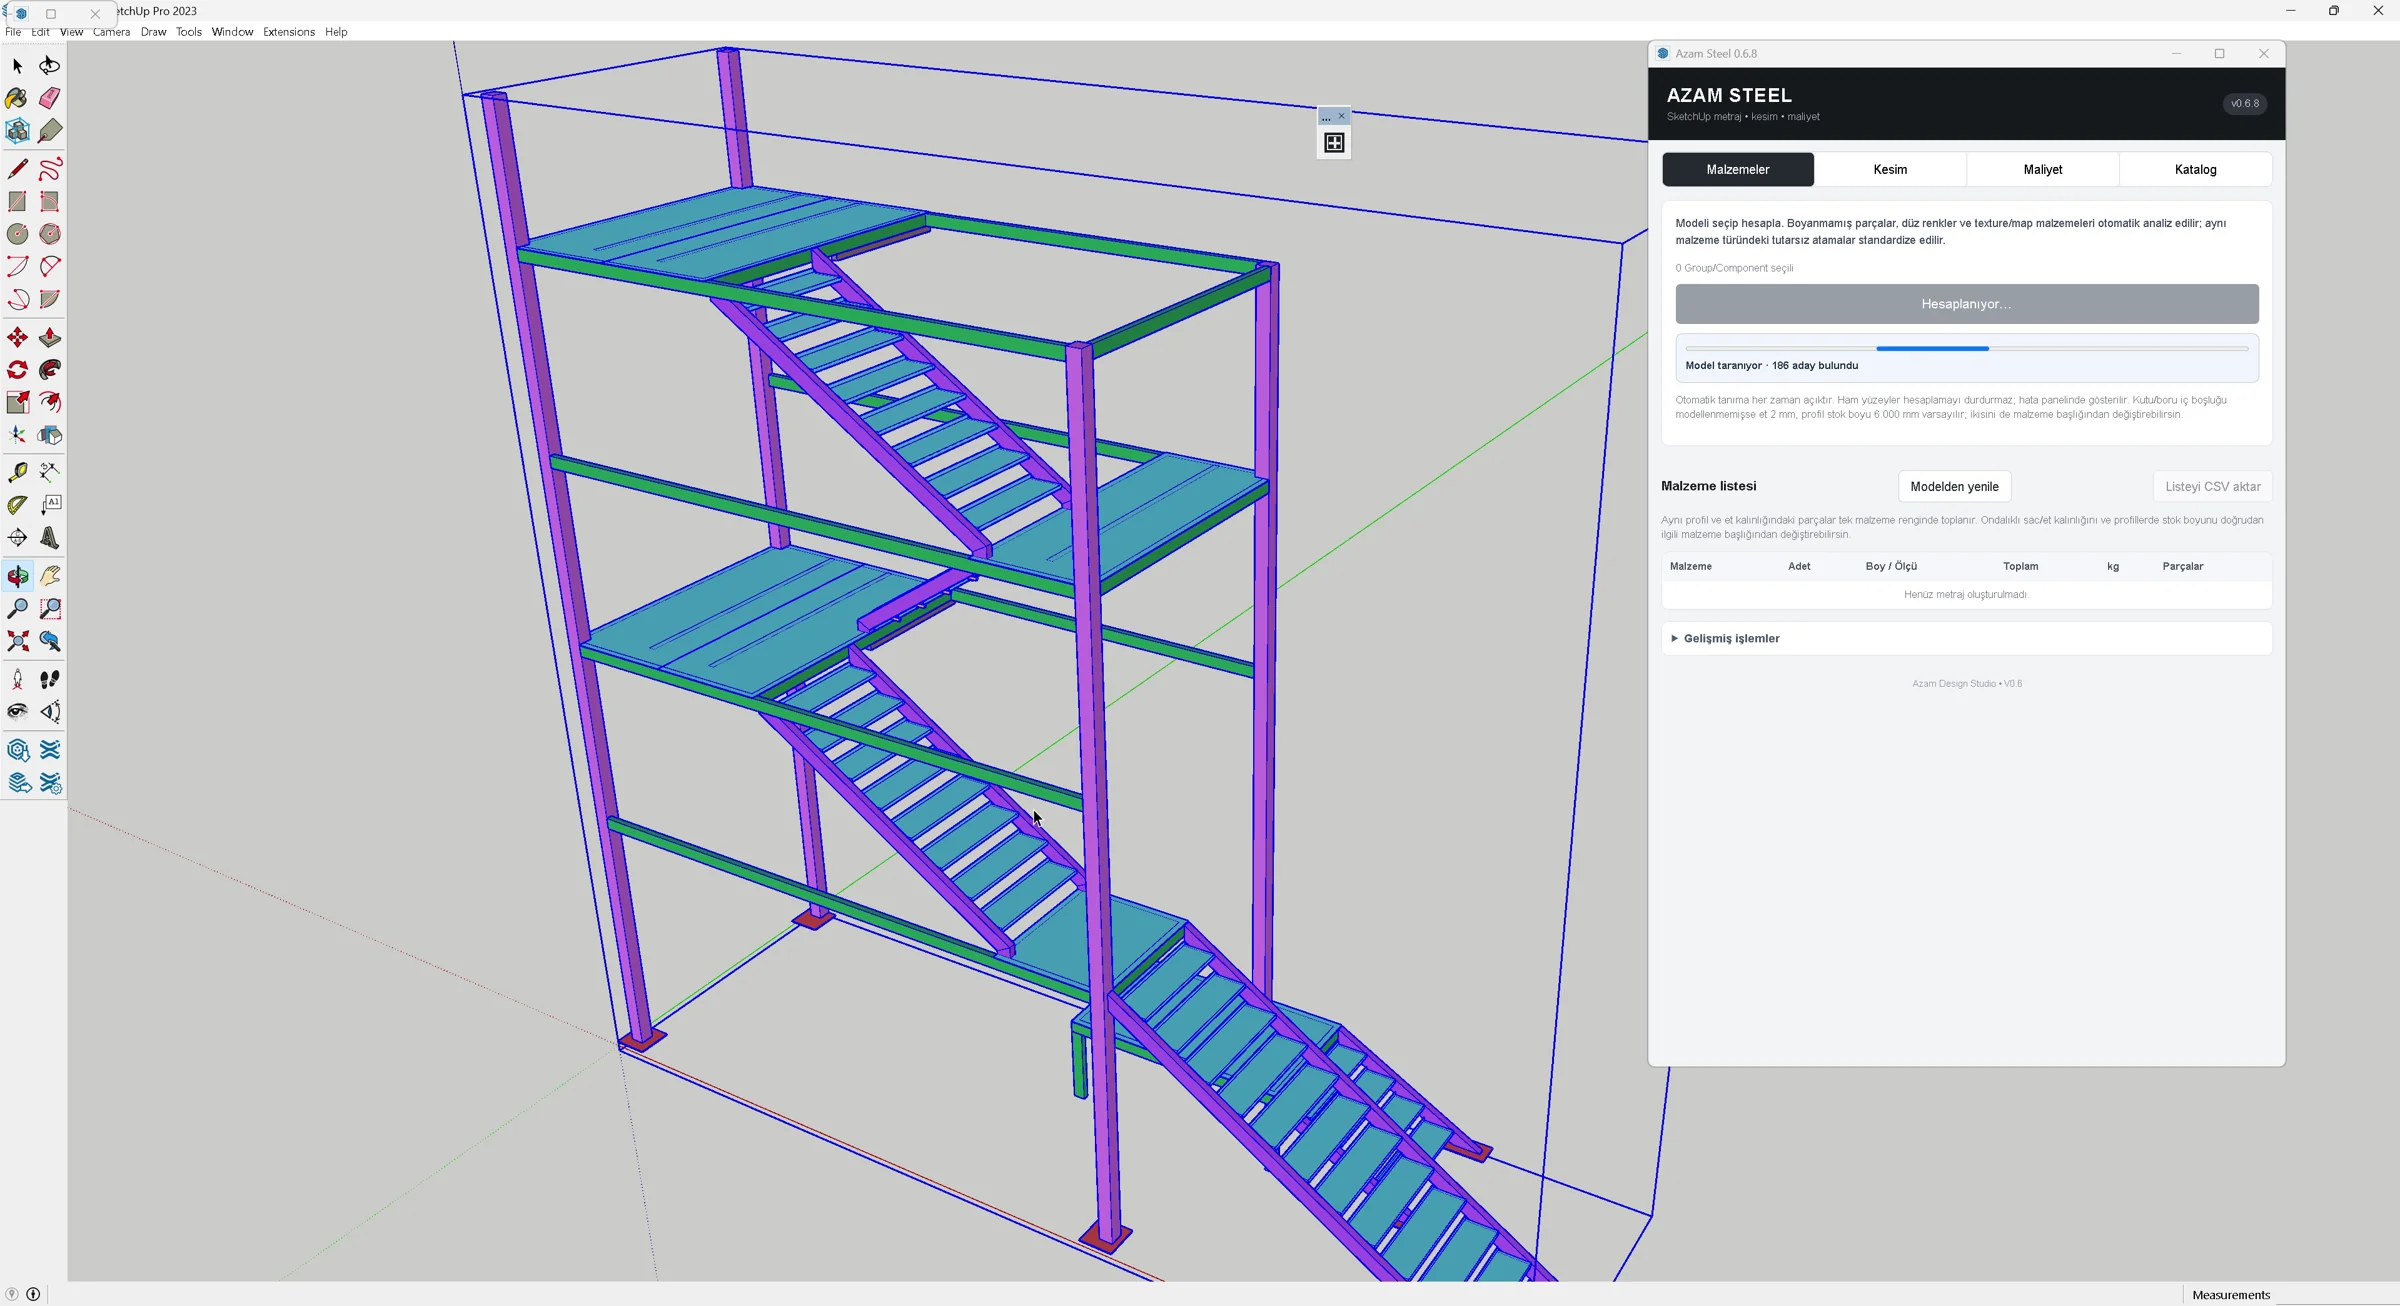Select the Zoom magnifier tool
Viewport: 2400px width, 1306px height.
pyautogui.click(x=17, y=608)
